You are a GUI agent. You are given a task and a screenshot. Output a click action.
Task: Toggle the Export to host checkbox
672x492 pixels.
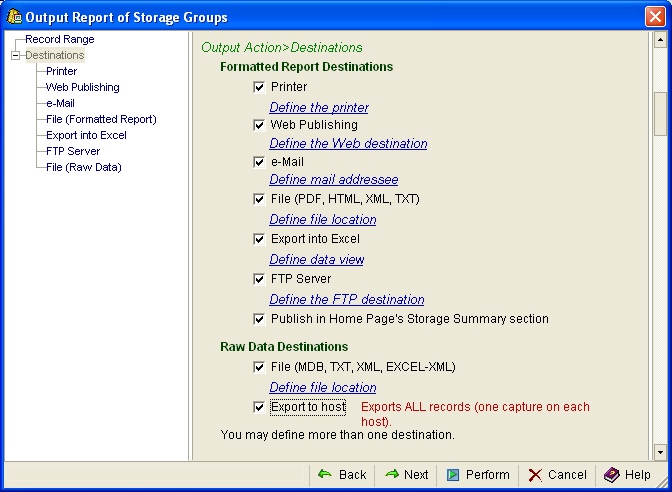point(259,407)
